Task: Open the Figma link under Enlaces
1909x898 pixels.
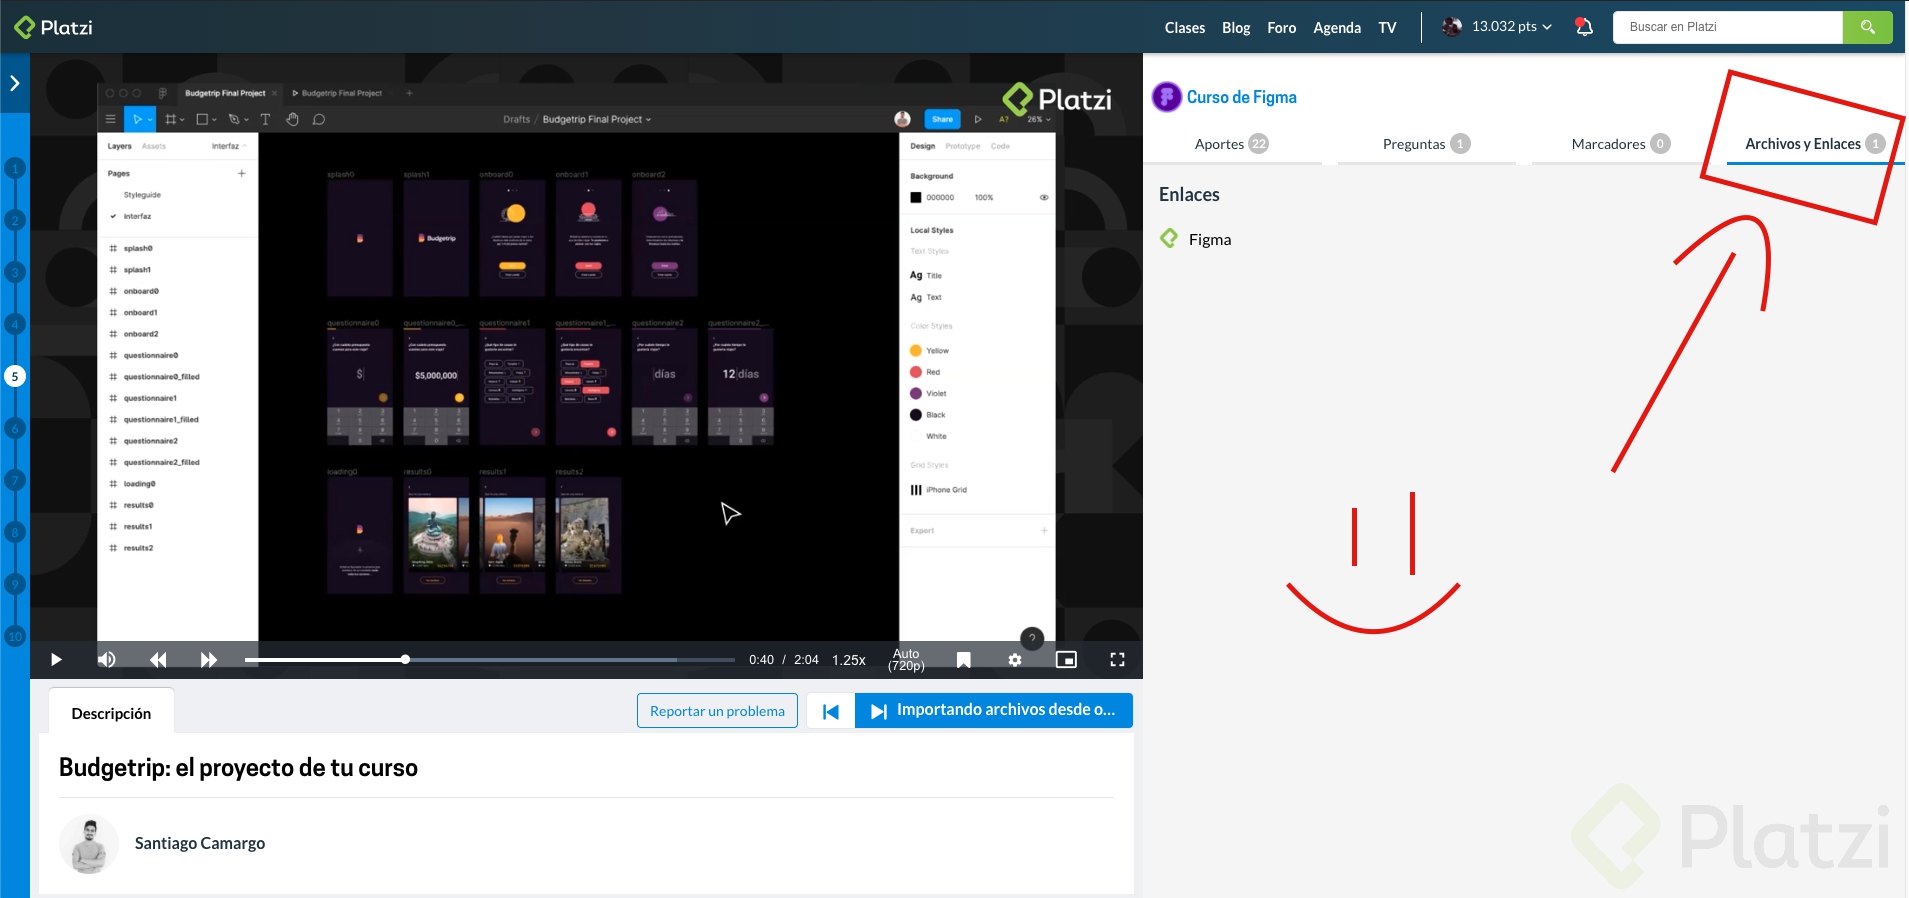Action: pyautogui.click(x=1209, y=239)
